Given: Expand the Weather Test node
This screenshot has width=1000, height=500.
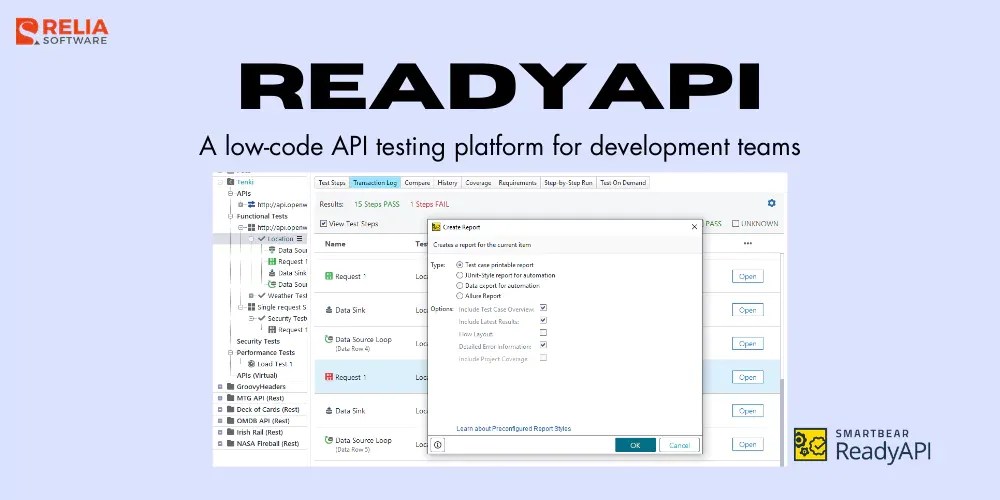Looking at the screenshot, I should pos(251,296).
